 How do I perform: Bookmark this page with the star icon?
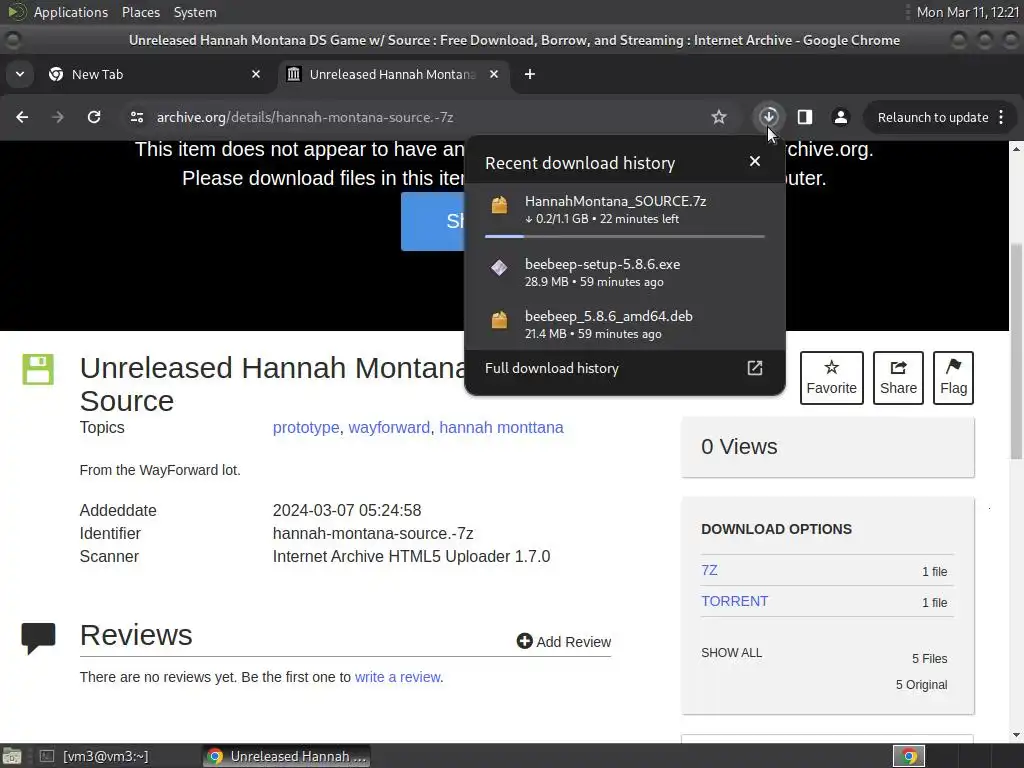(719, 117)
